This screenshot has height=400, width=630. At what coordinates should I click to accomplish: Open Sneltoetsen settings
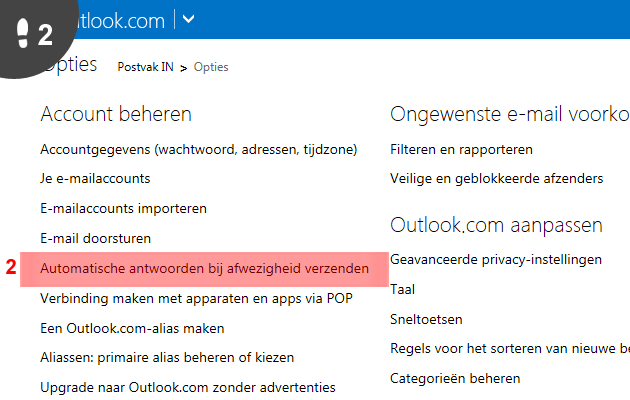point(426,319)
